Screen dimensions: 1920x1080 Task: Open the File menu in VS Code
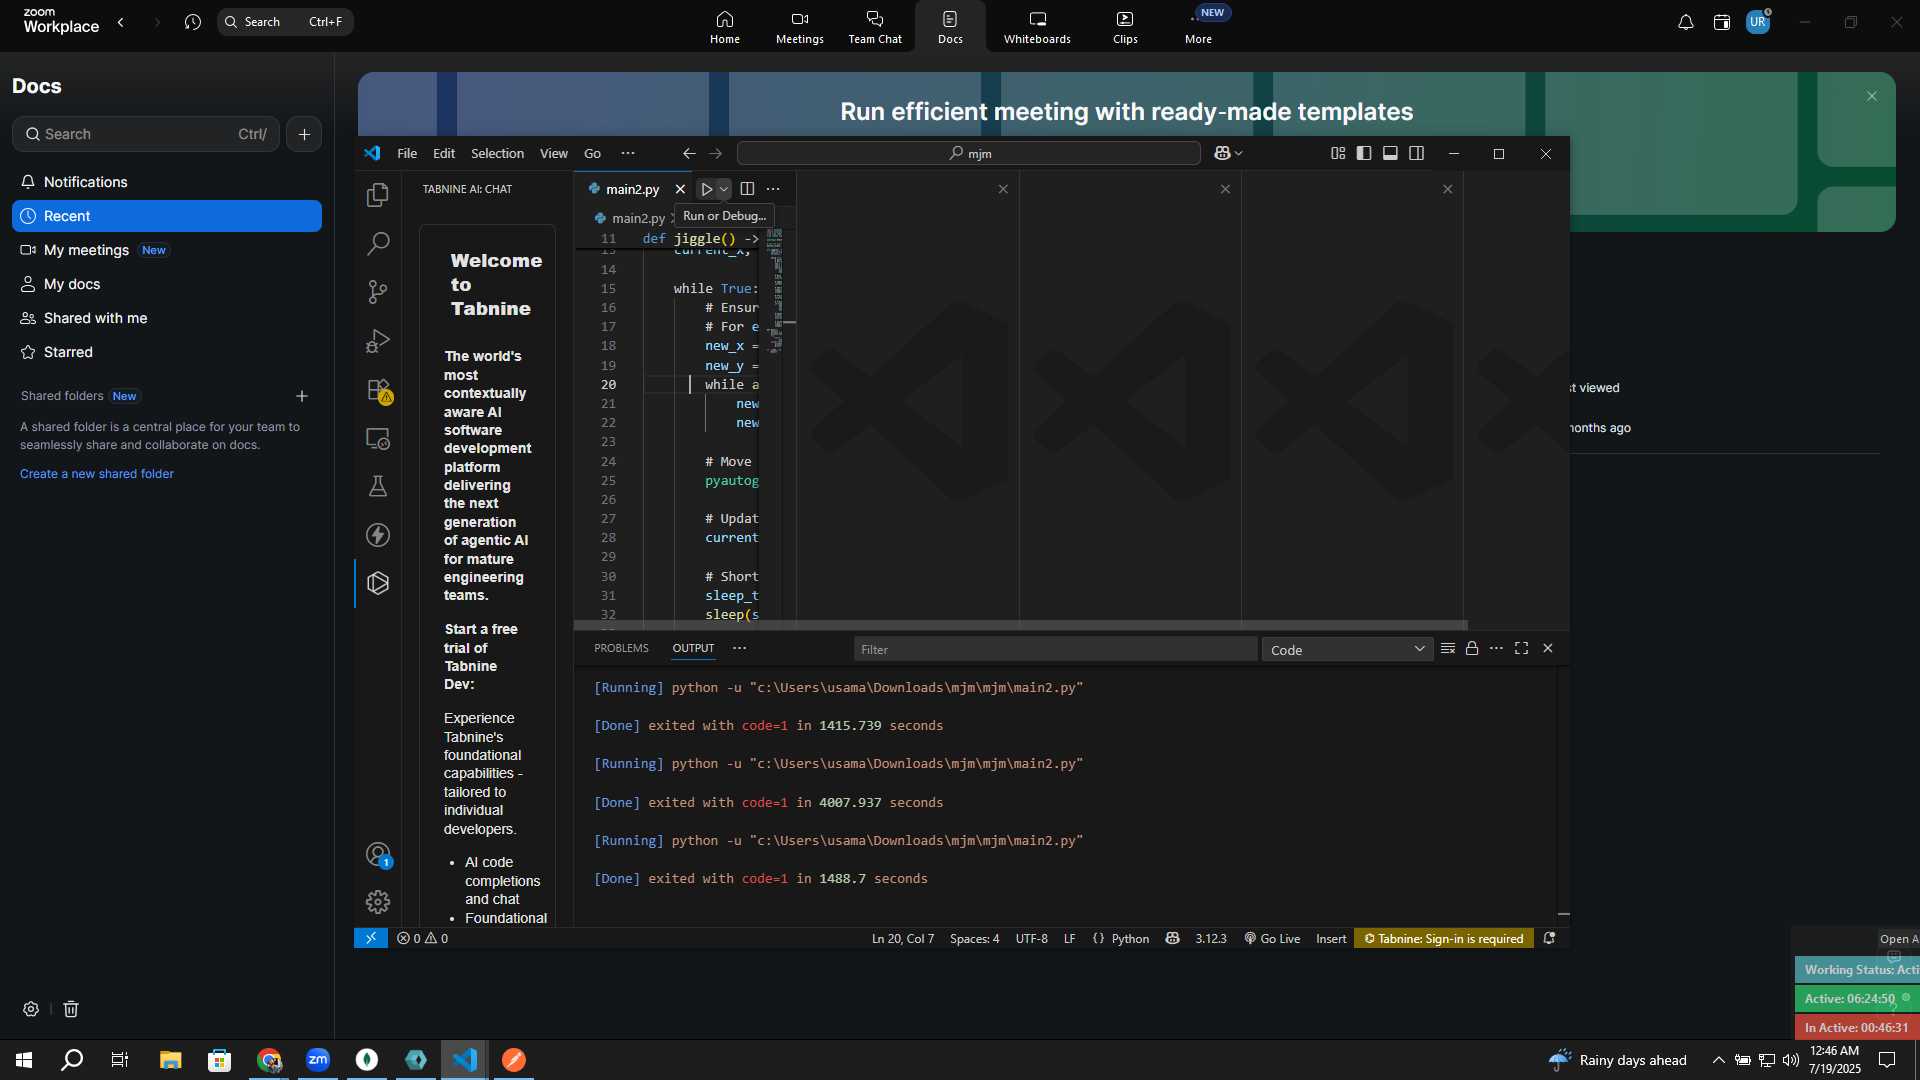(407, 153)
